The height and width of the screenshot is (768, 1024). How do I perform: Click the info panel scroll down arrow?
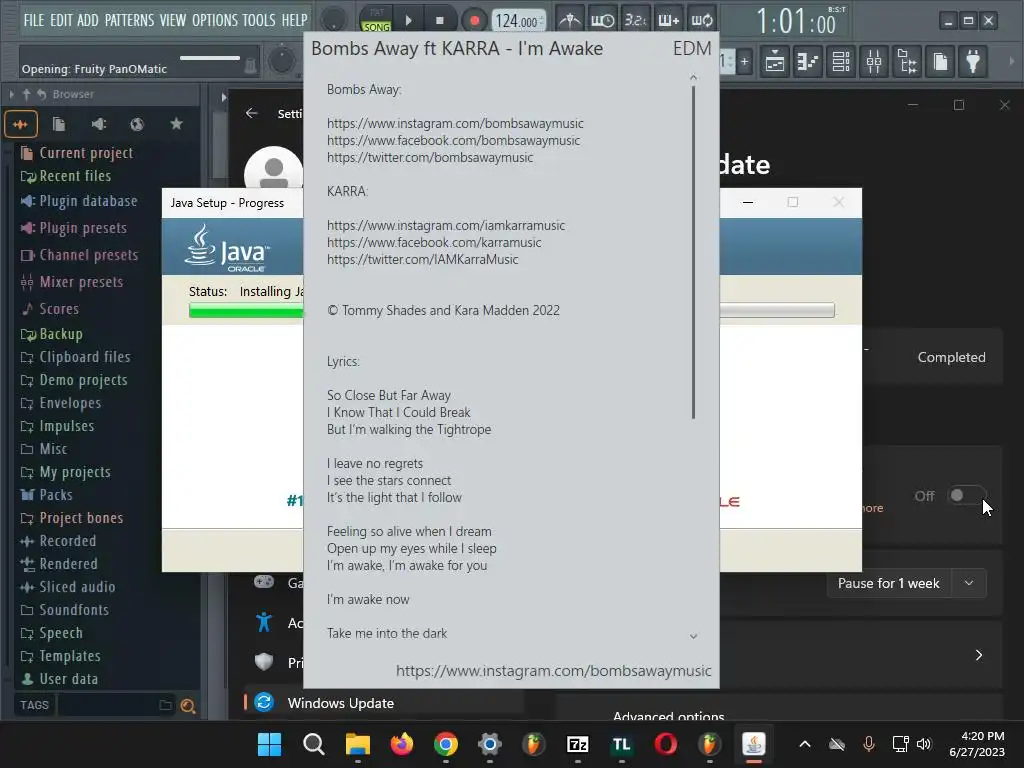(694, 636)
